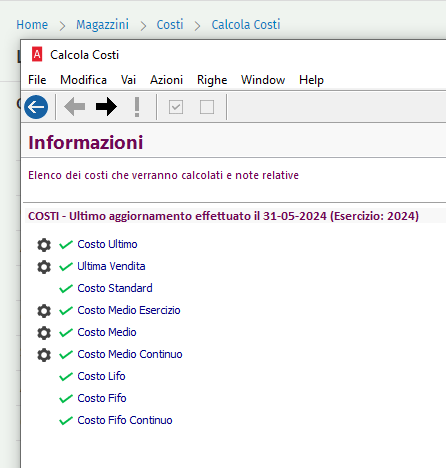Open the Righe menu
446x468 pixels.
212,80
